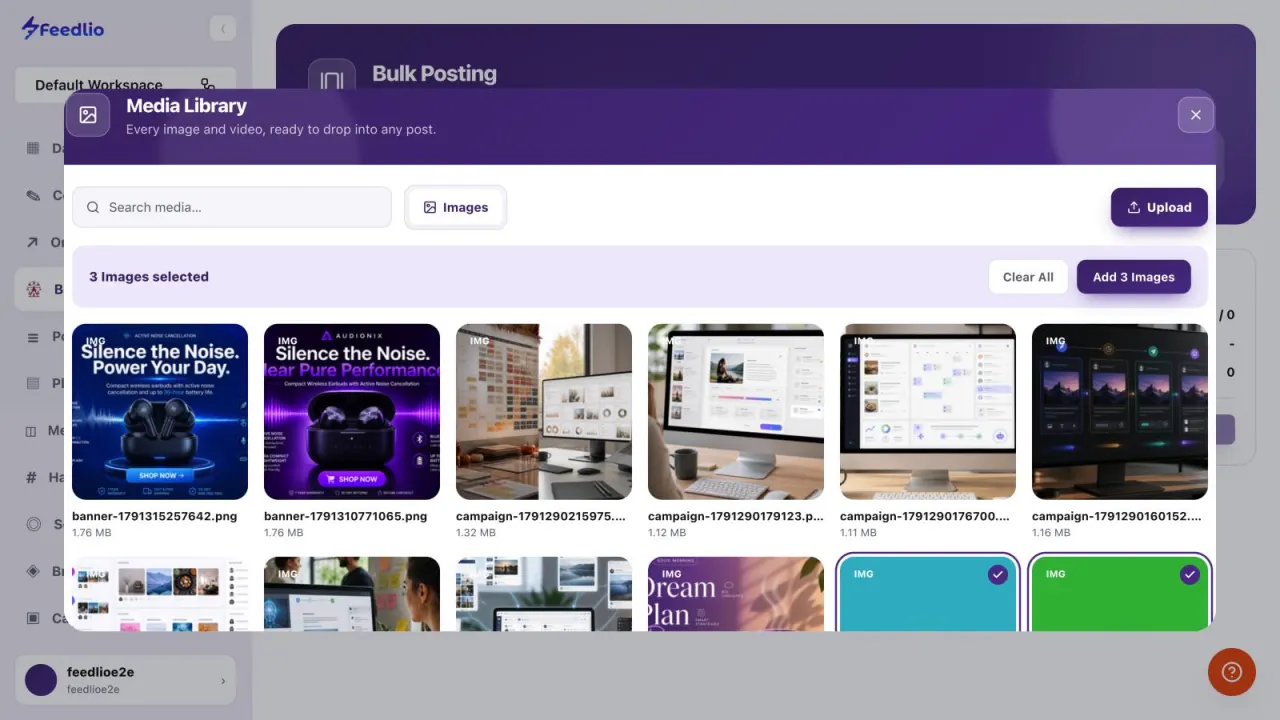Click the 1.32 MB file size text
1280x720 pixels.
476,533
